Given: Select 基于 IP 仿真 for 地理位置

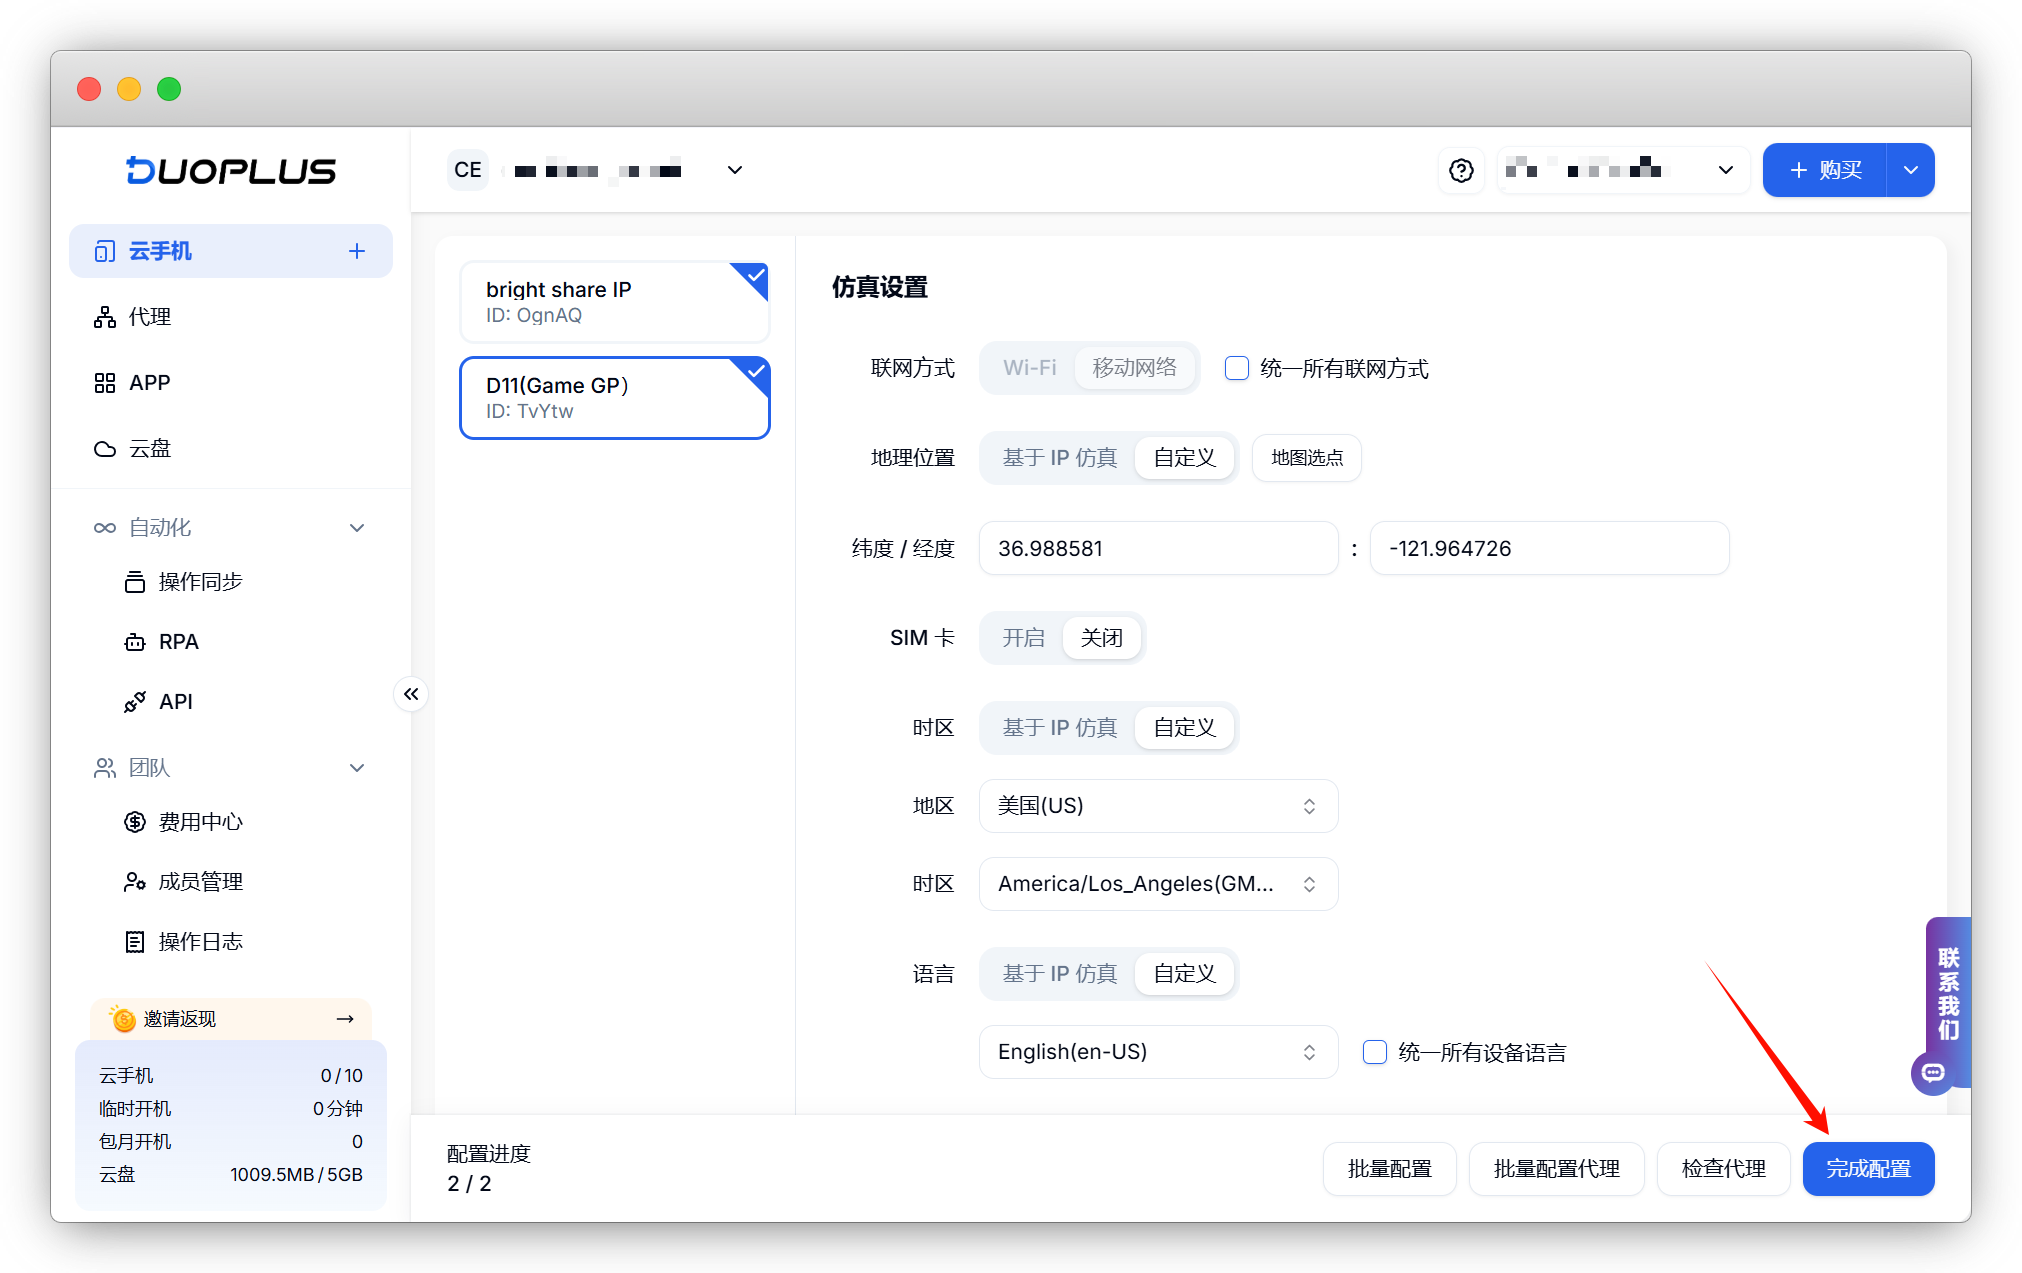Looking at the screenshot, I should coord(1059,458).
